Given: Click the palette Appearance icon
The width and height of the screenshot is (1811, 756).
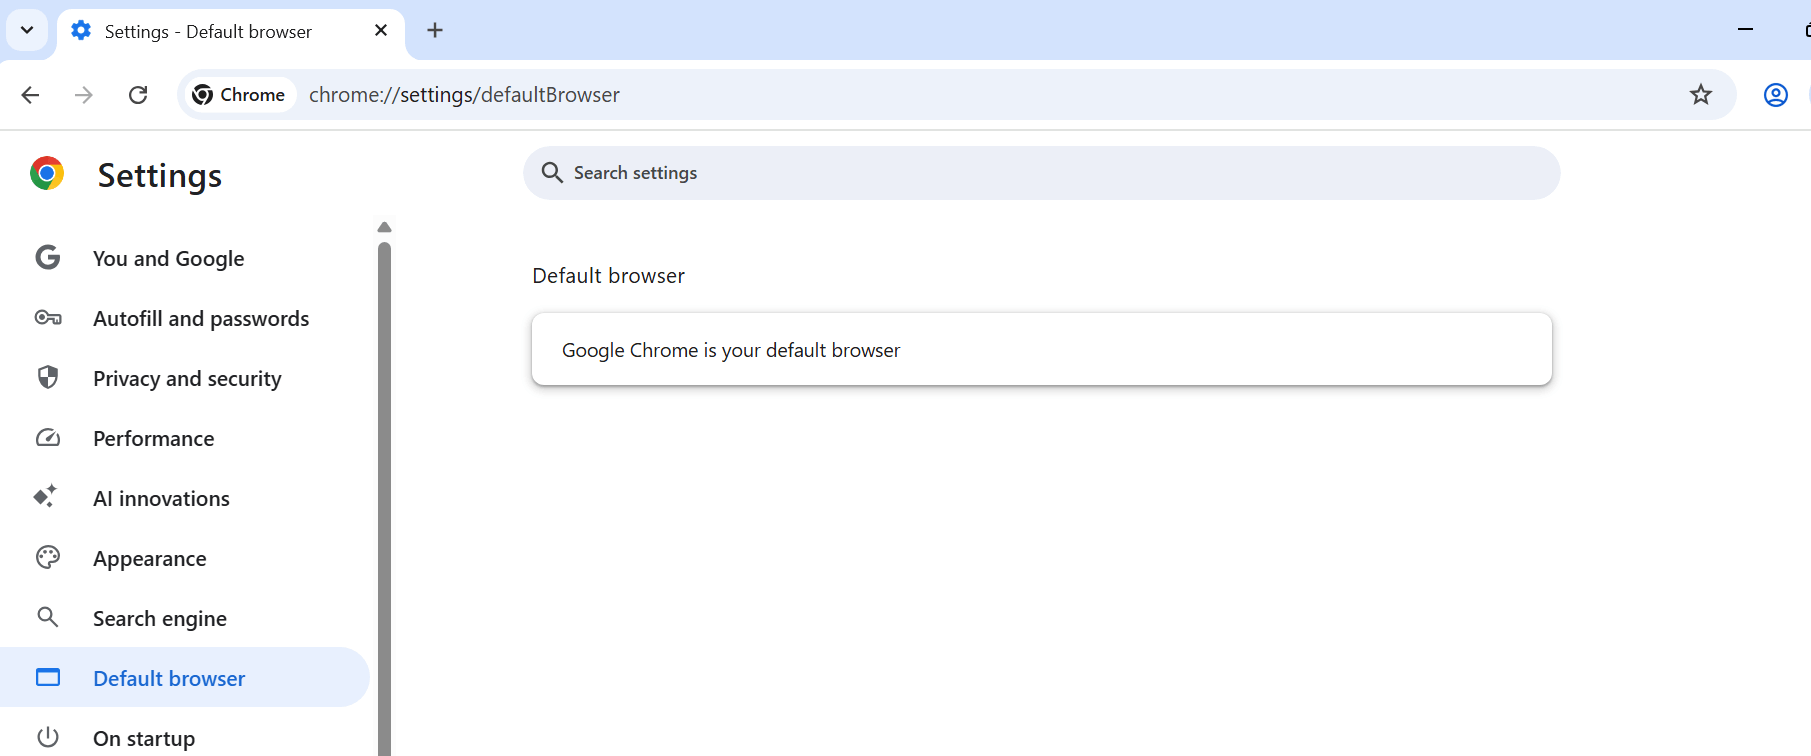Looking at the screenshot, I should click(x=48, y=557).
